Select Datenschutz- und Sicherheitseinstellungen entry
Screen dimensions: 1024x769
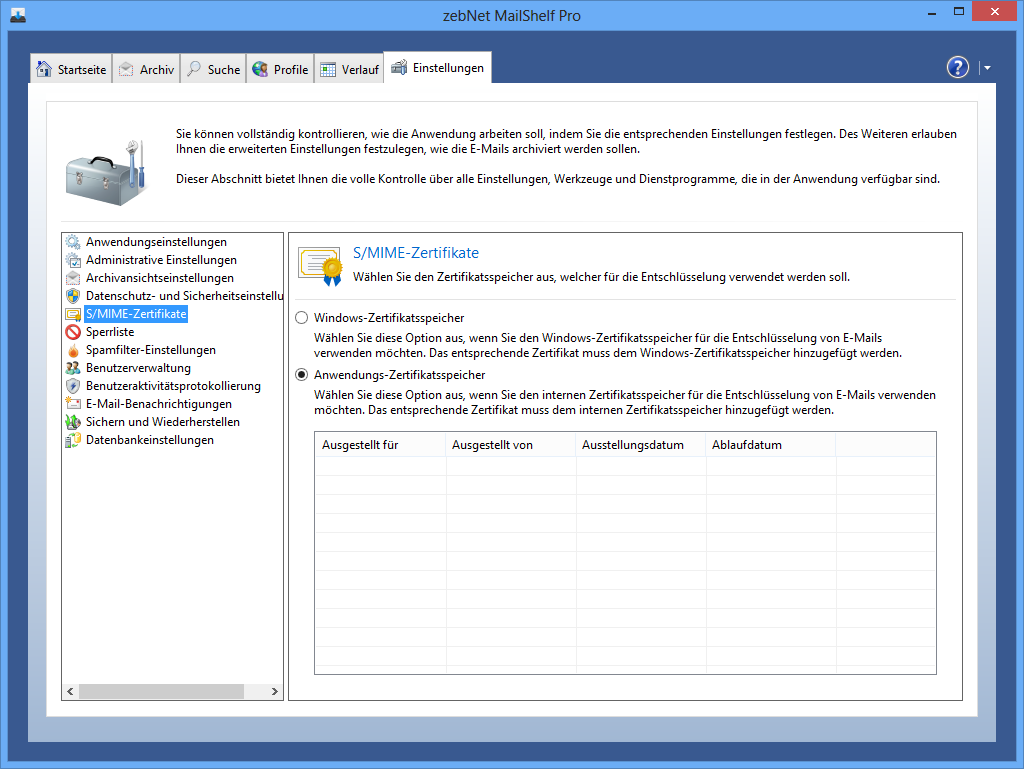(x=184, y=296)
